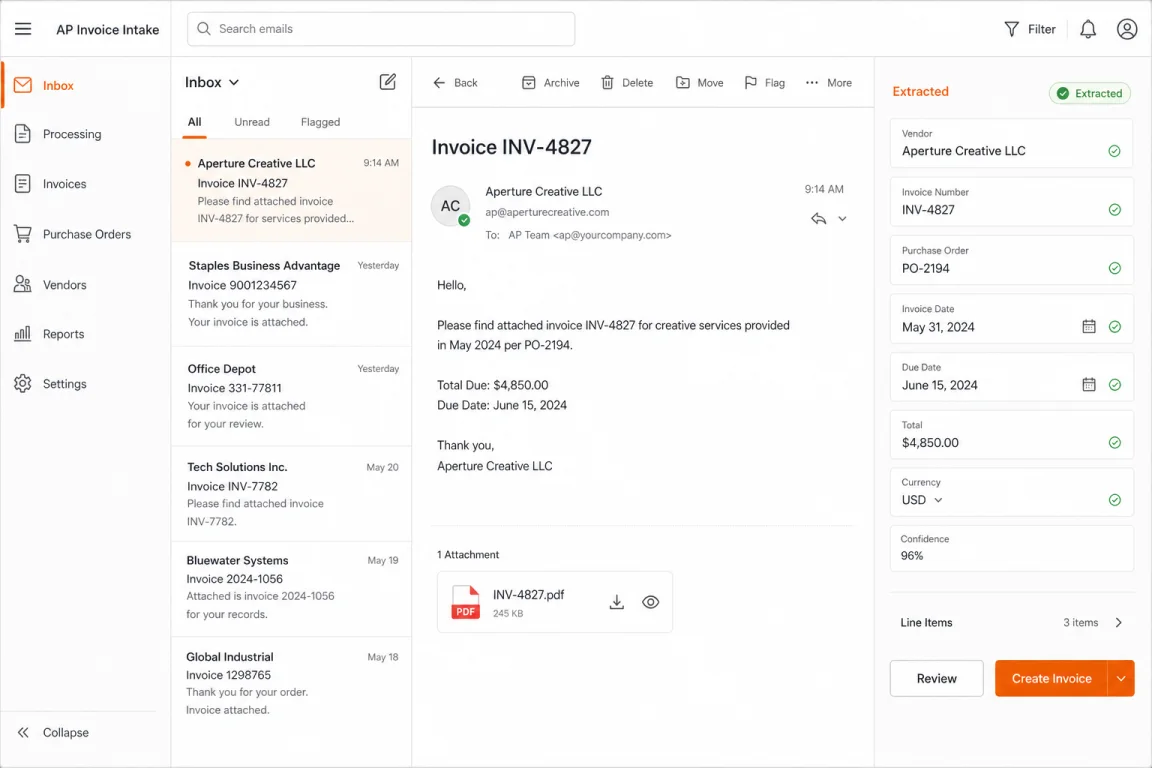Viewport: 1152px width, 768px height.
Task: Open Bluewater Systems email
Action: [292, 589]
